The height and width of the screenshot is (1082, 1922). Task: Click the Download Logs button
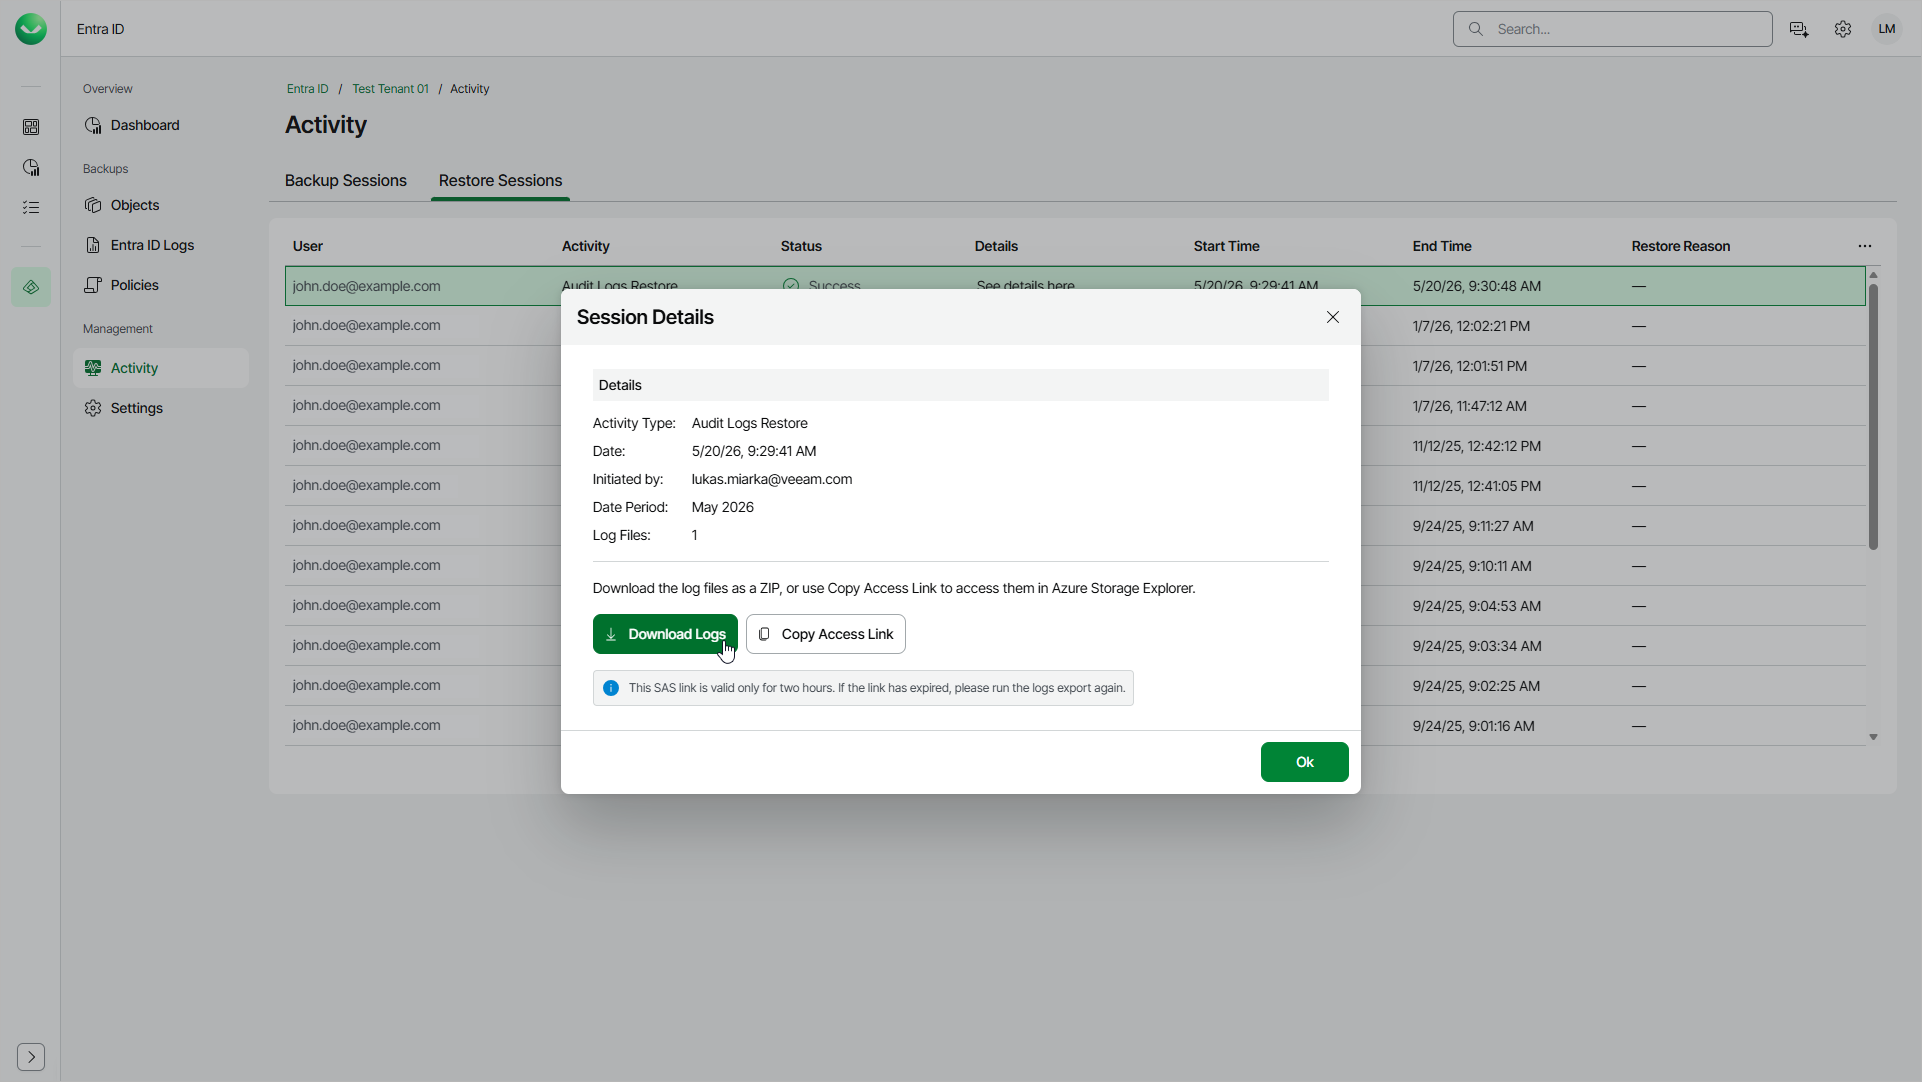click(x=665, y=634)
